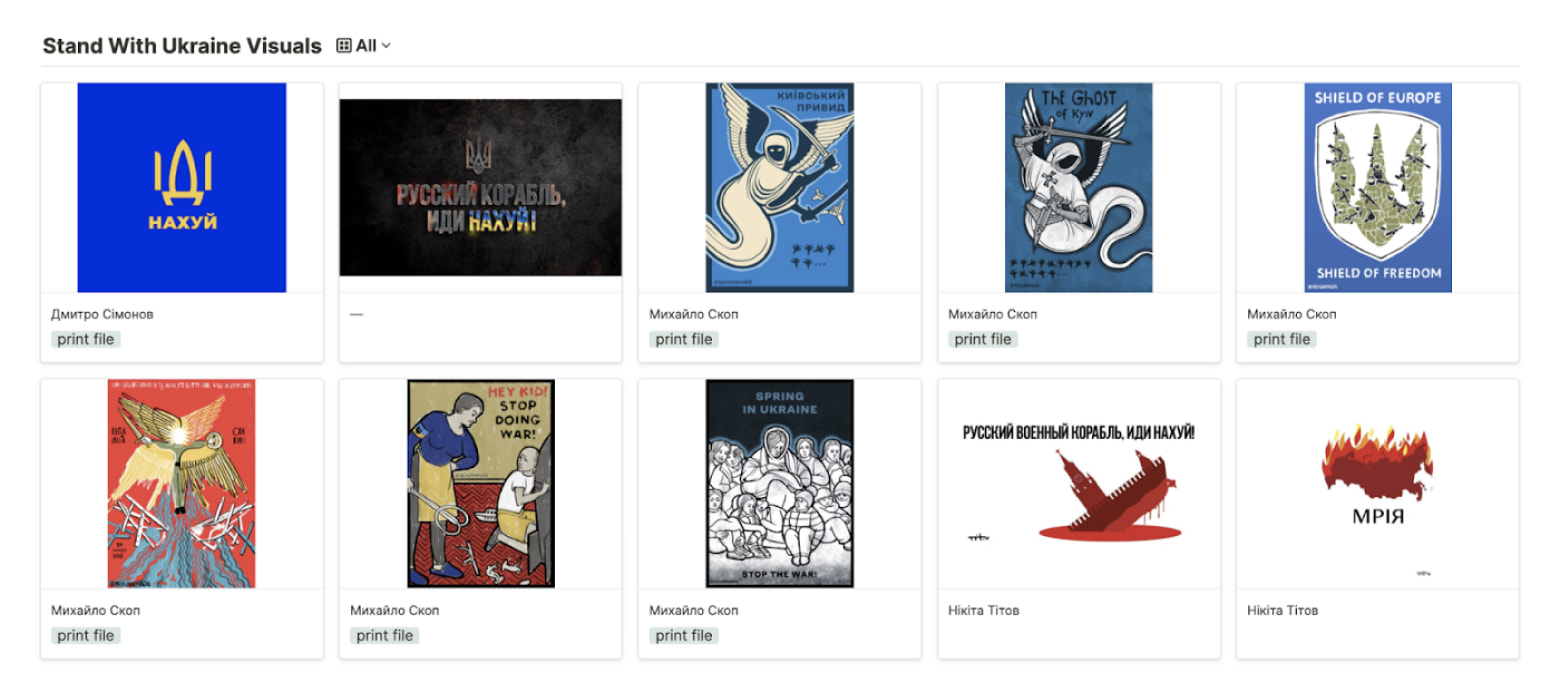Image resolution: width=1560 pixels, height=692 pixels.
Task: Open the blue trident poster thumbnail
Action: point(182,188)
